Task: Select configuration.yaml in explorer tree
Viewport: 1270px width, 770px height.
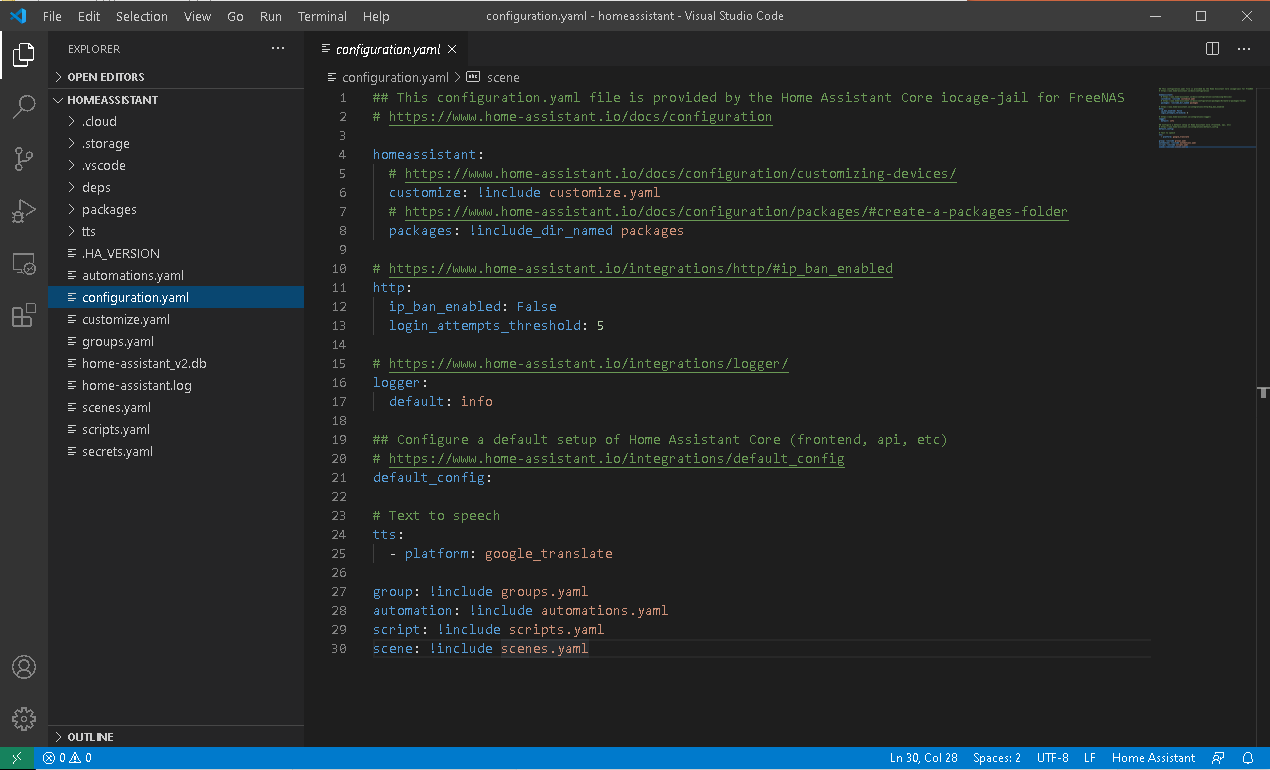Action: pos(176,297)
